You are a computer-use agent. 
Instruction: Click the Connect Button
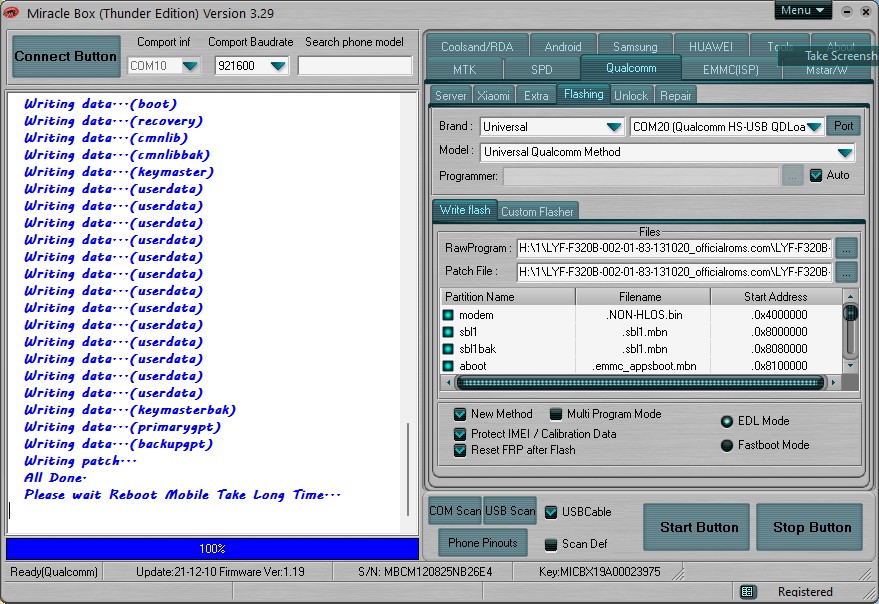pos(66,57)
